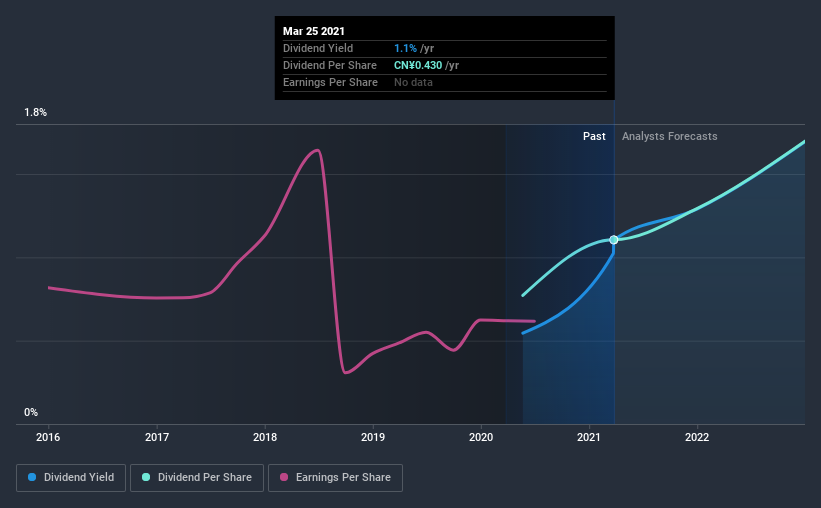Click the highlighted data point marker on chart

614,240
